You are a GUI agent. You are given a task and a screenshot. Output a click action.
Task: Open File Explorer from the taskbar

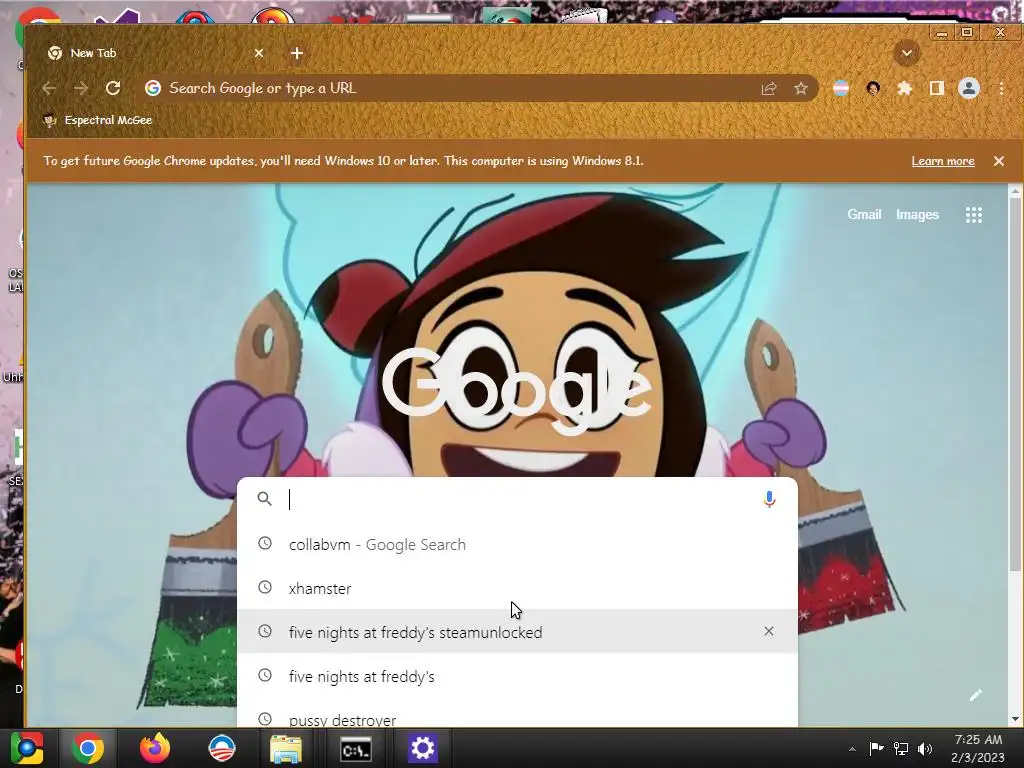pyautogui.click(x=286, y=749)
